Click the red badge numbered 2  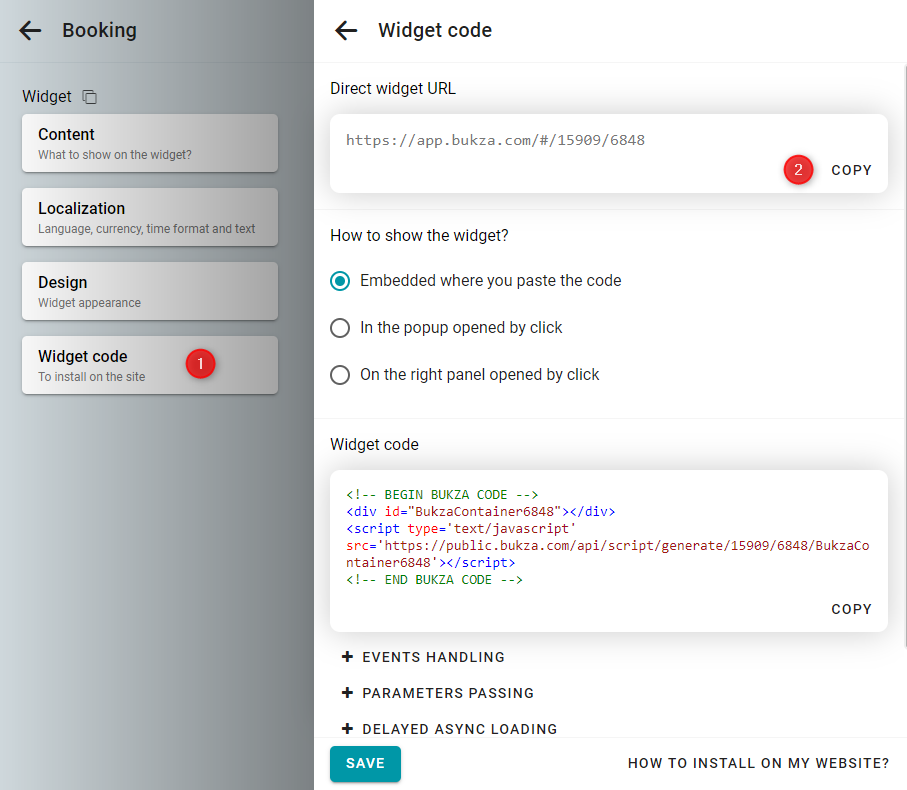point(798,170)
